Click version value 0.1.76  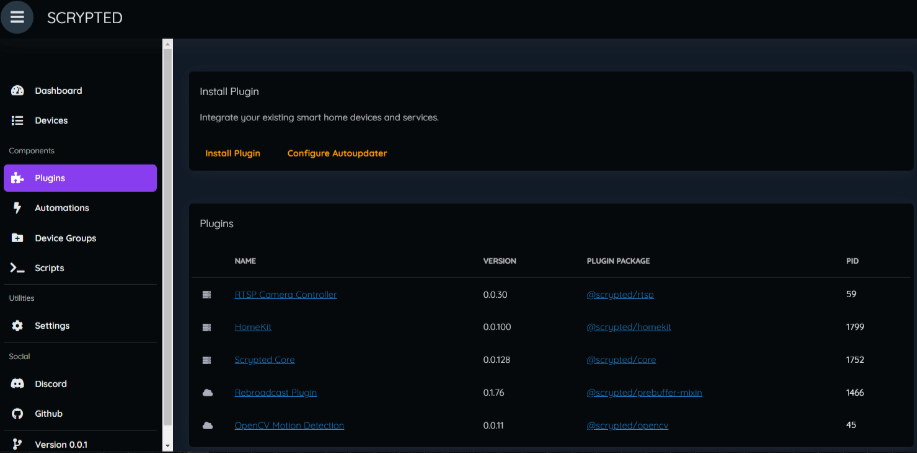[x=494, y=393]
